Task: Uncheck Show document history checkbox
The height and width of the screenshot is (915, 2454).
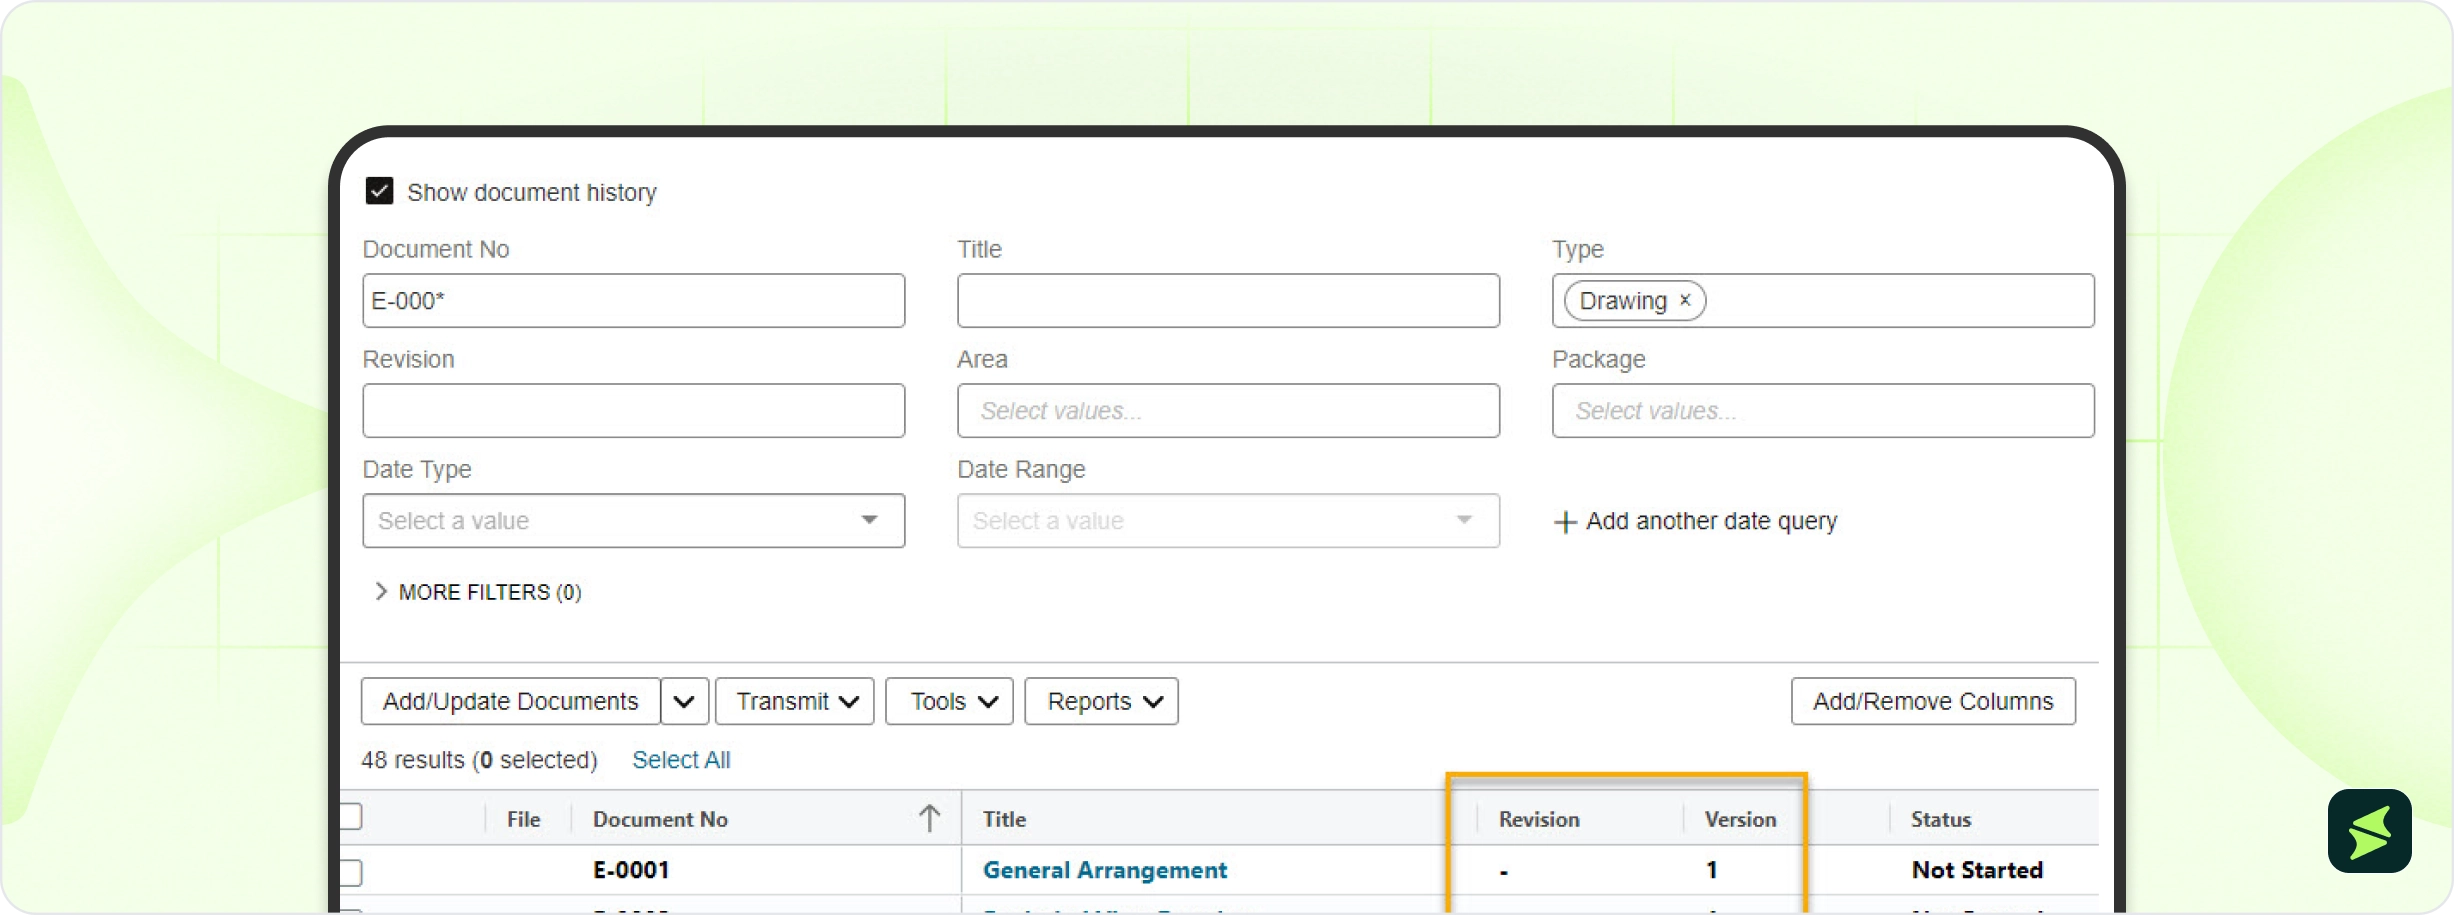Action: (x=379, y=191)
